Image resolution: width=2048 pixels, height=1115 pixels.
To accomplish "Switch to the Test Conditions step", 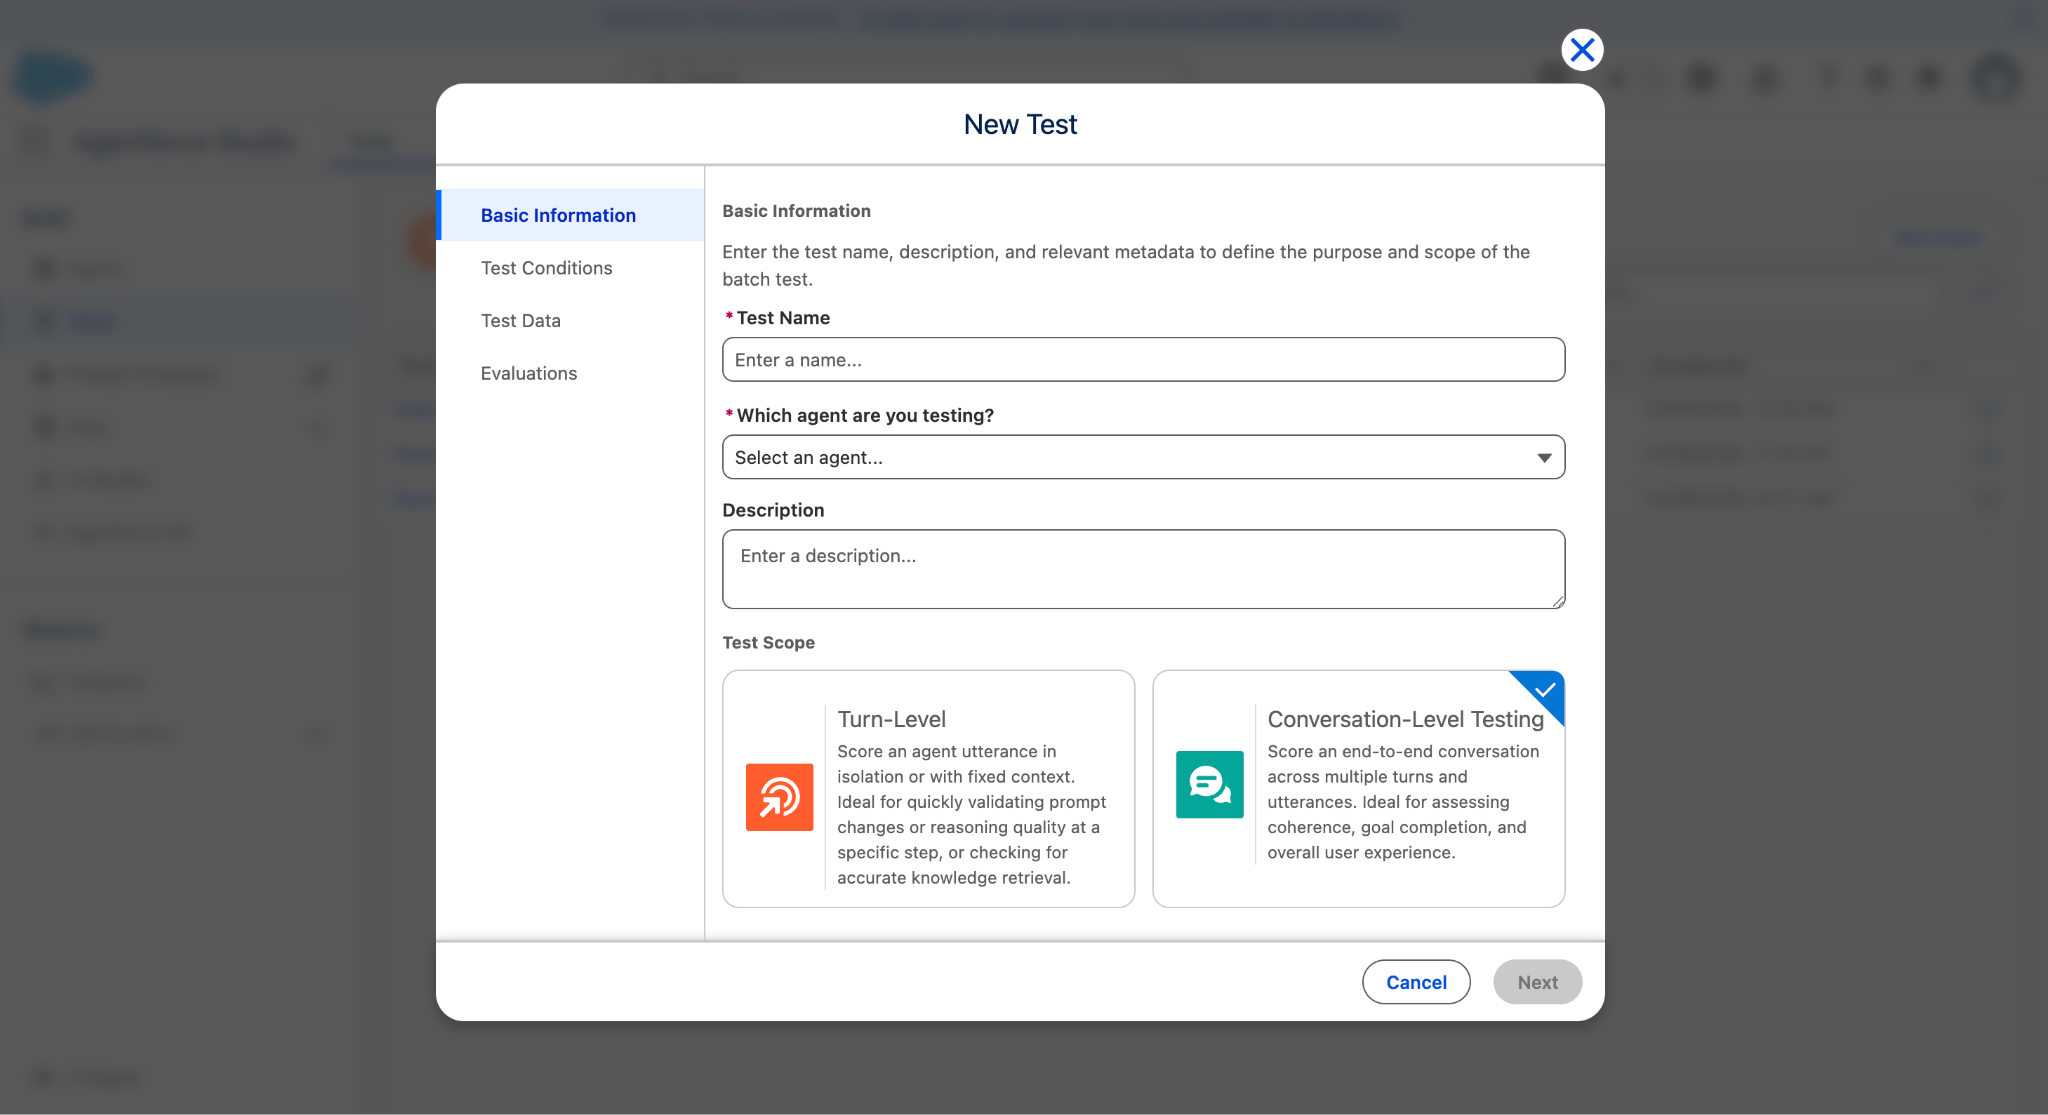I will click(x=546, y=268).
